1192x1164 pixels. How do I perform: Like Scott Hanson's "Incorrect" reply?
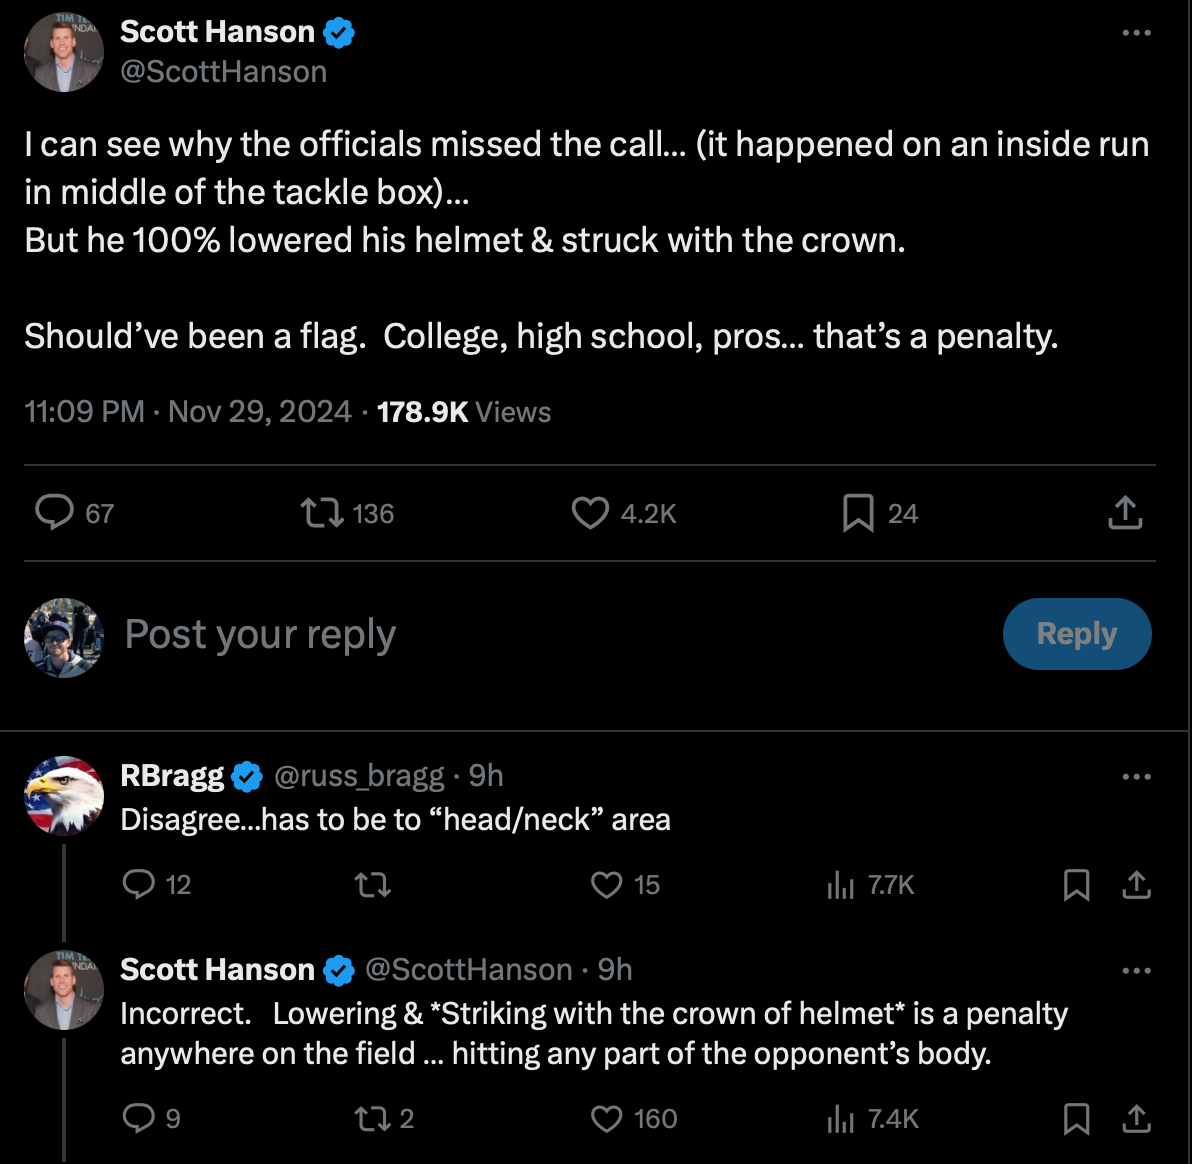pyautogui.click(x=607, y=1118)
